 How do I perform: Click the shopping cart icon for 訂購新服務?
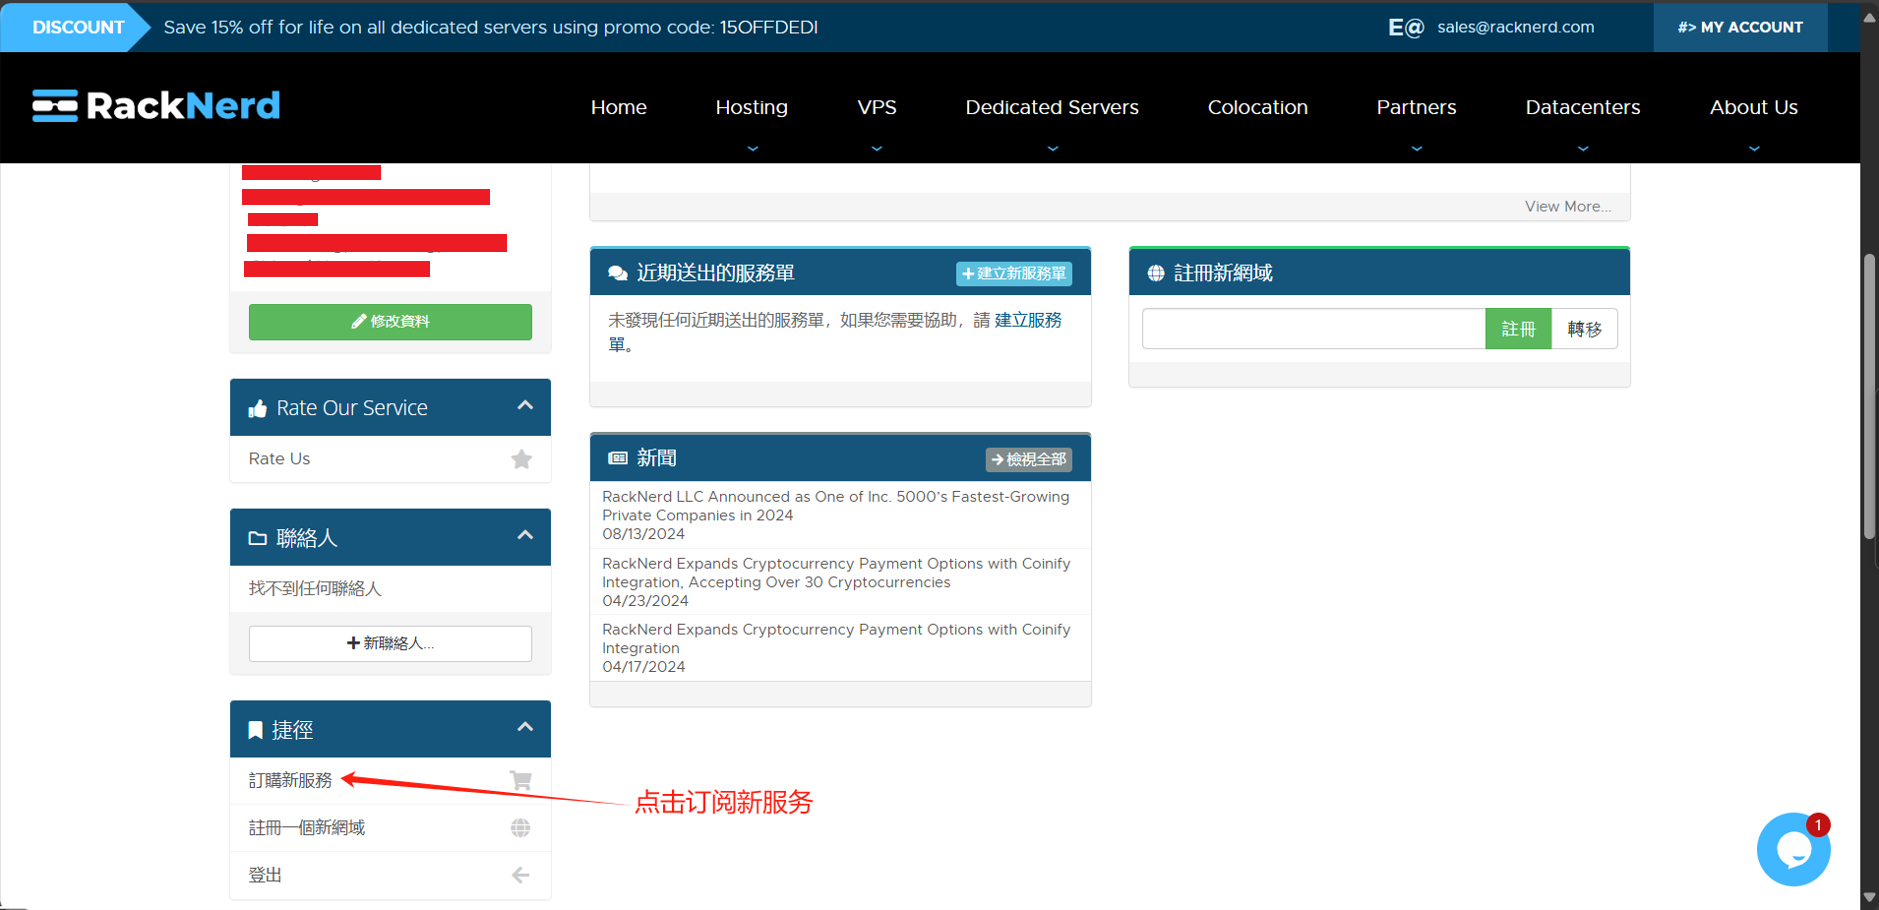(520, 780)
